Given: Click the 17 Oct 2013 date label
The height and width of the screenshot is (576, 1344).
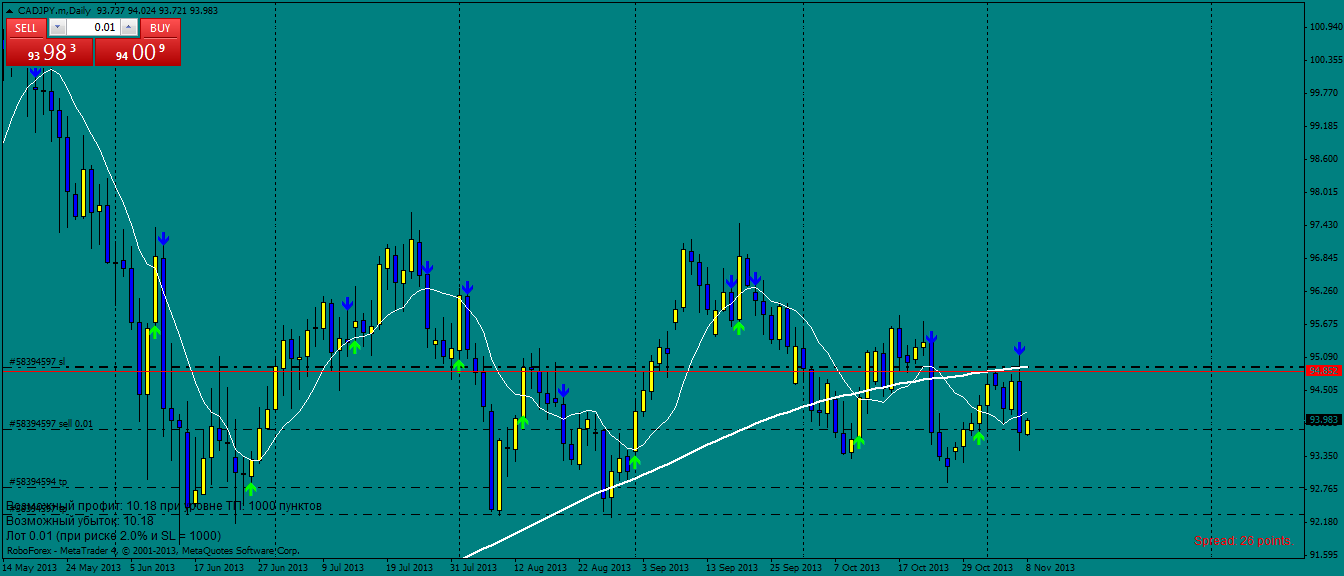Looking at the screenshot, I should pos(923,567).
